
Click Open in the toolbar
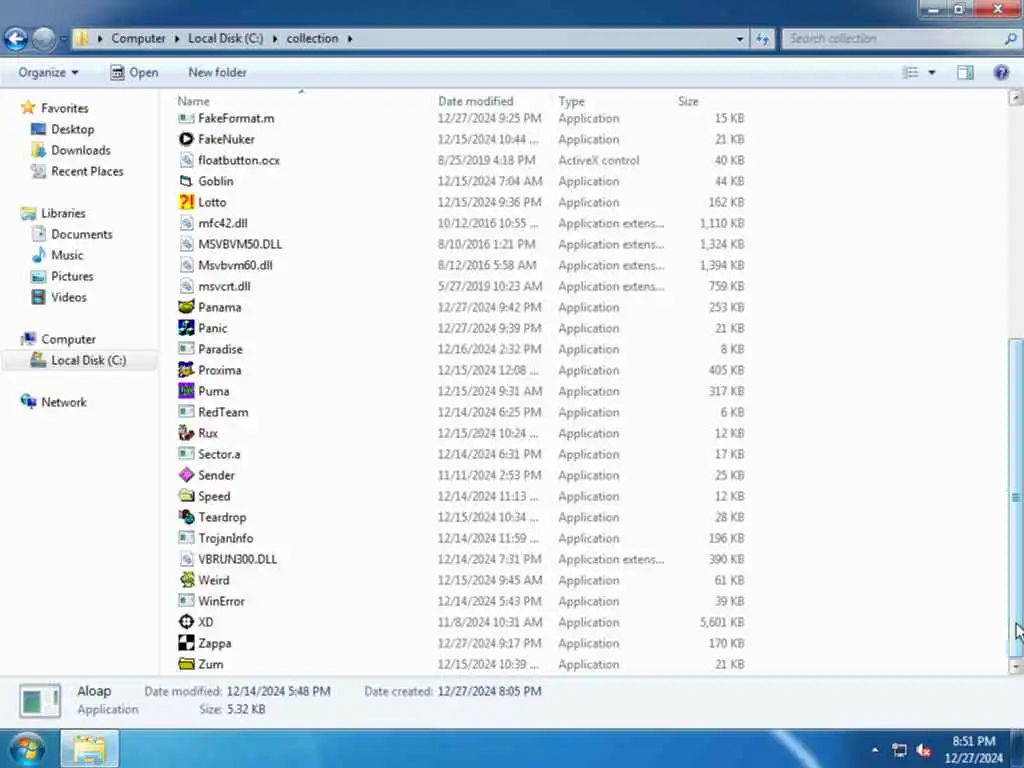tap(135, 72)
